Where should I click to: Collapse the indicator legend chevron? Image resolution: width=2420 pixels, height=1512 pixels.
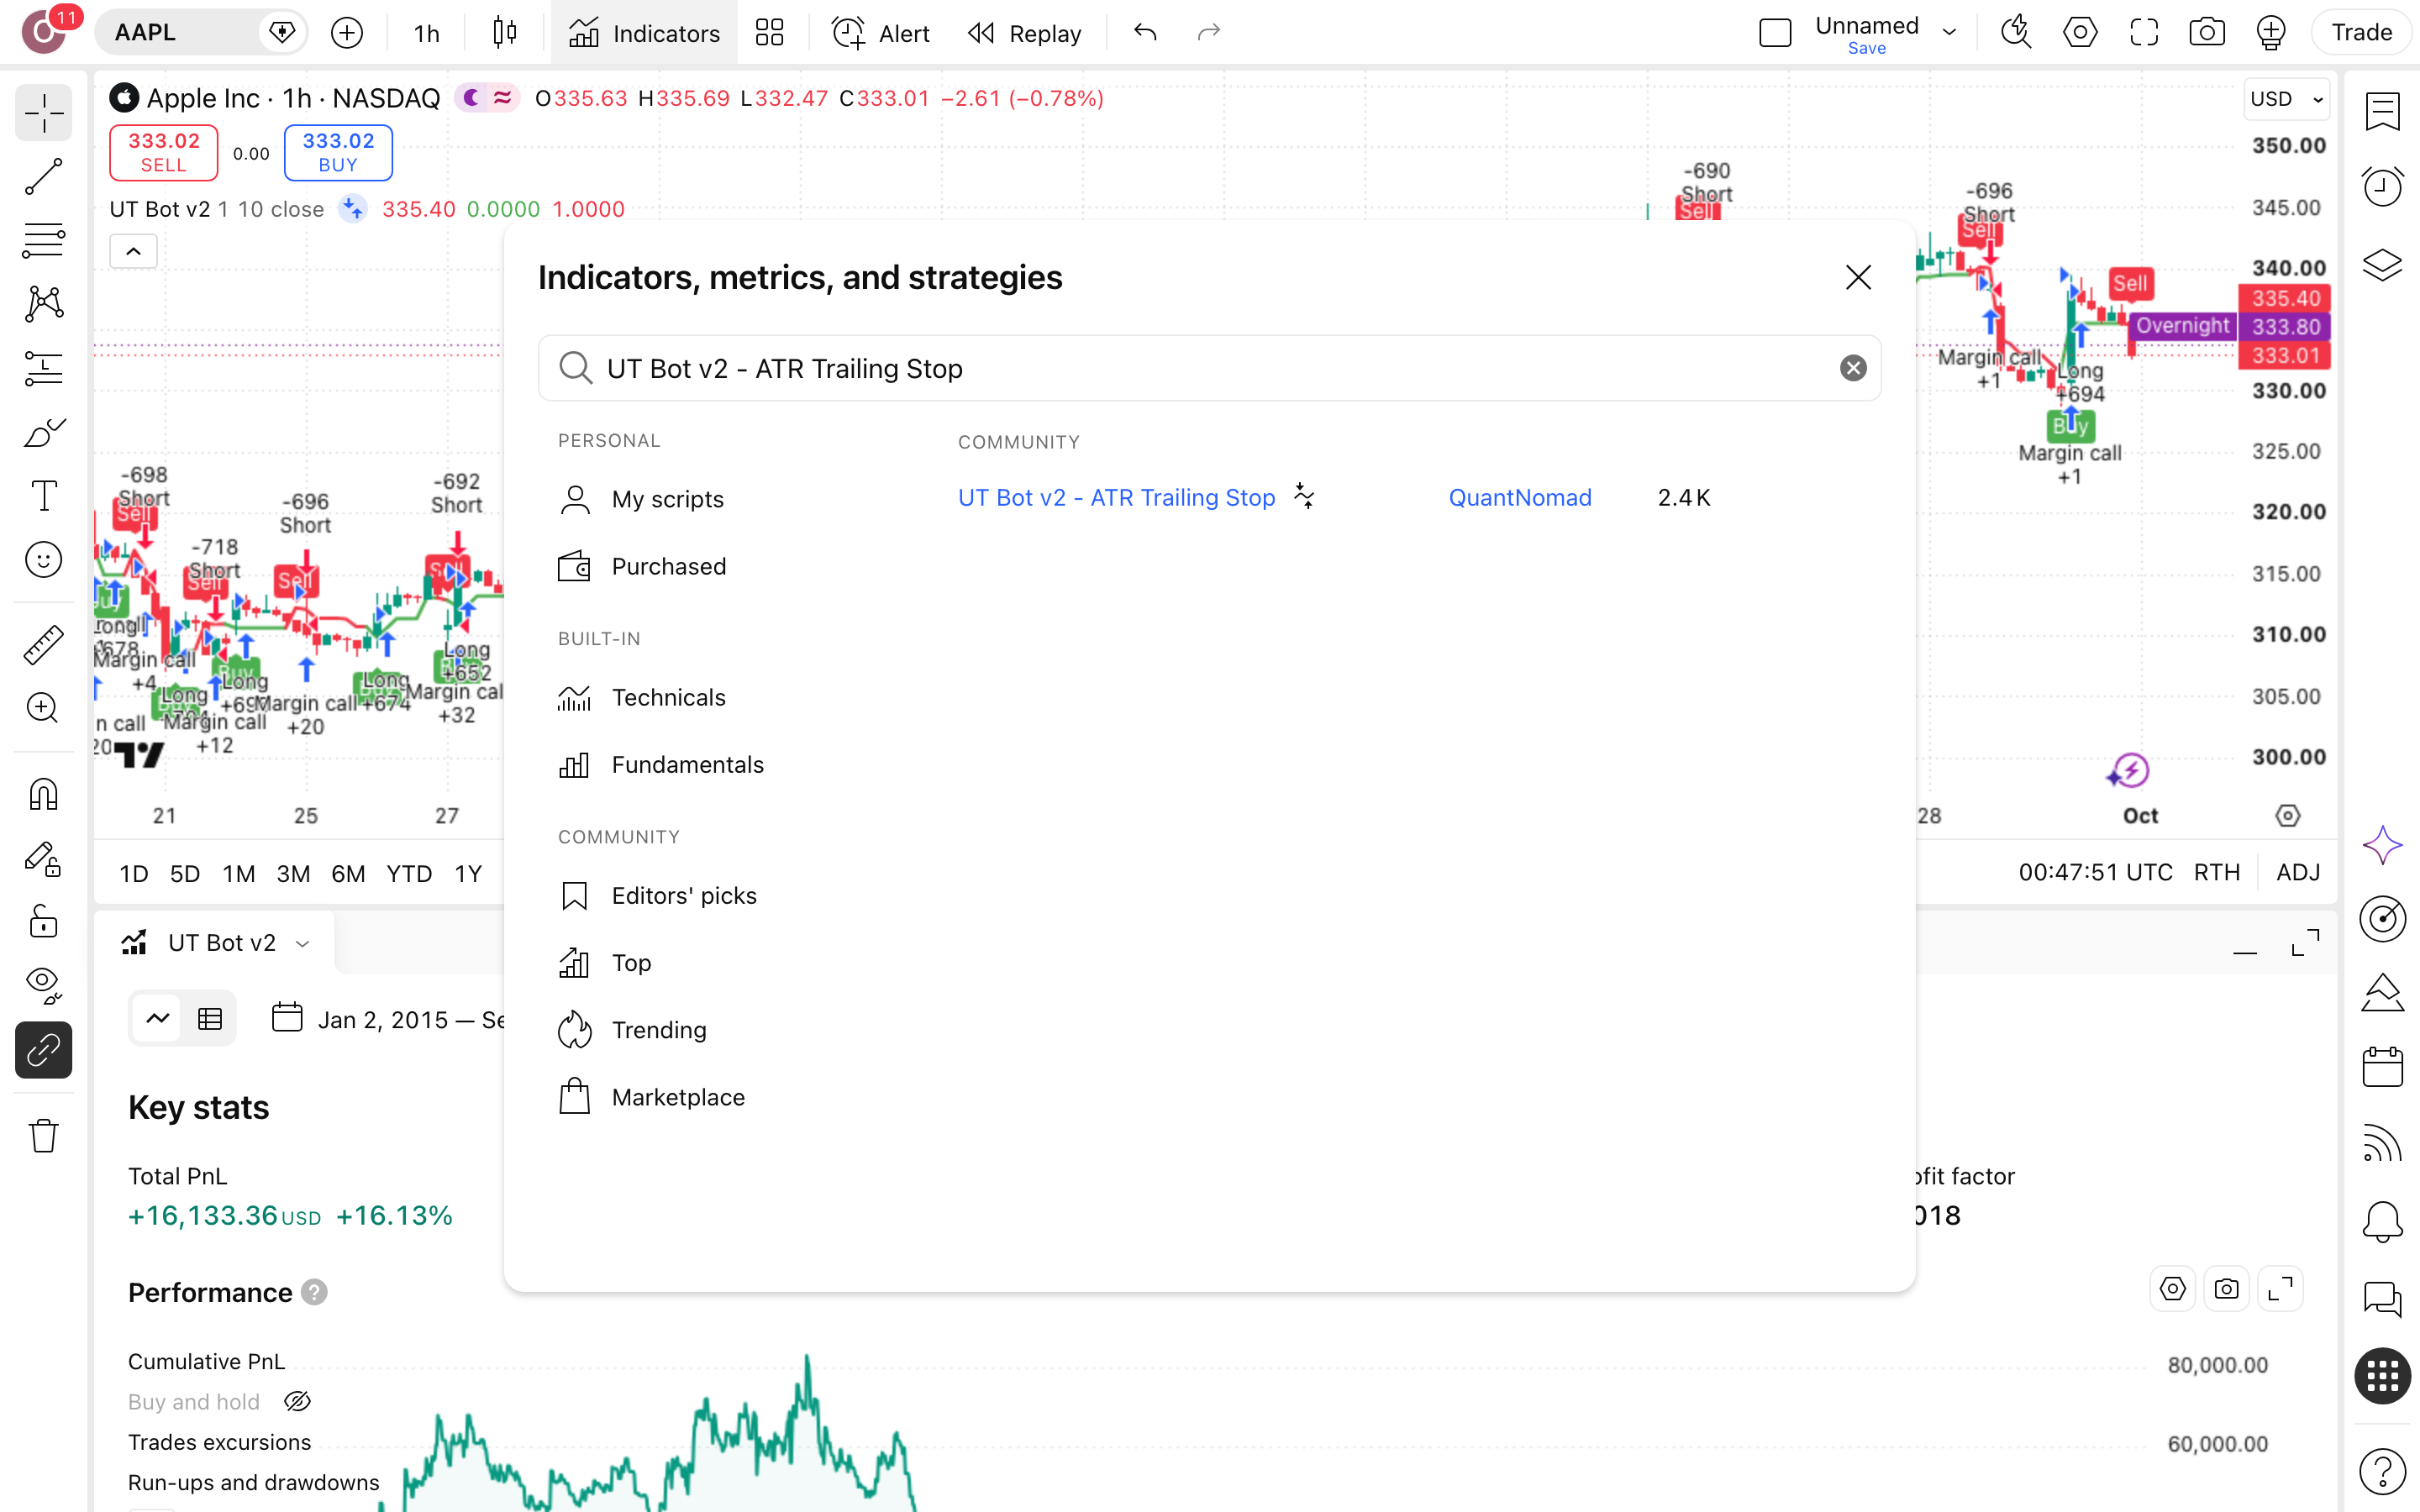(133, 251)
